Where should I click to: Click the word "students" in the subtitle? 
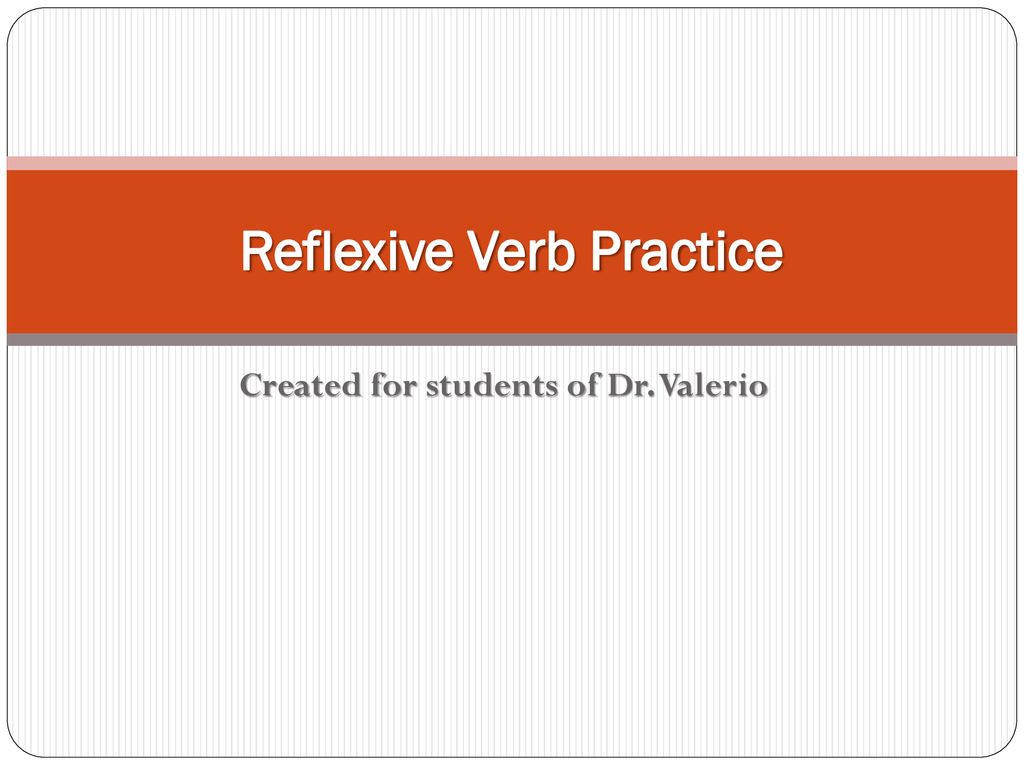point(492,385)
